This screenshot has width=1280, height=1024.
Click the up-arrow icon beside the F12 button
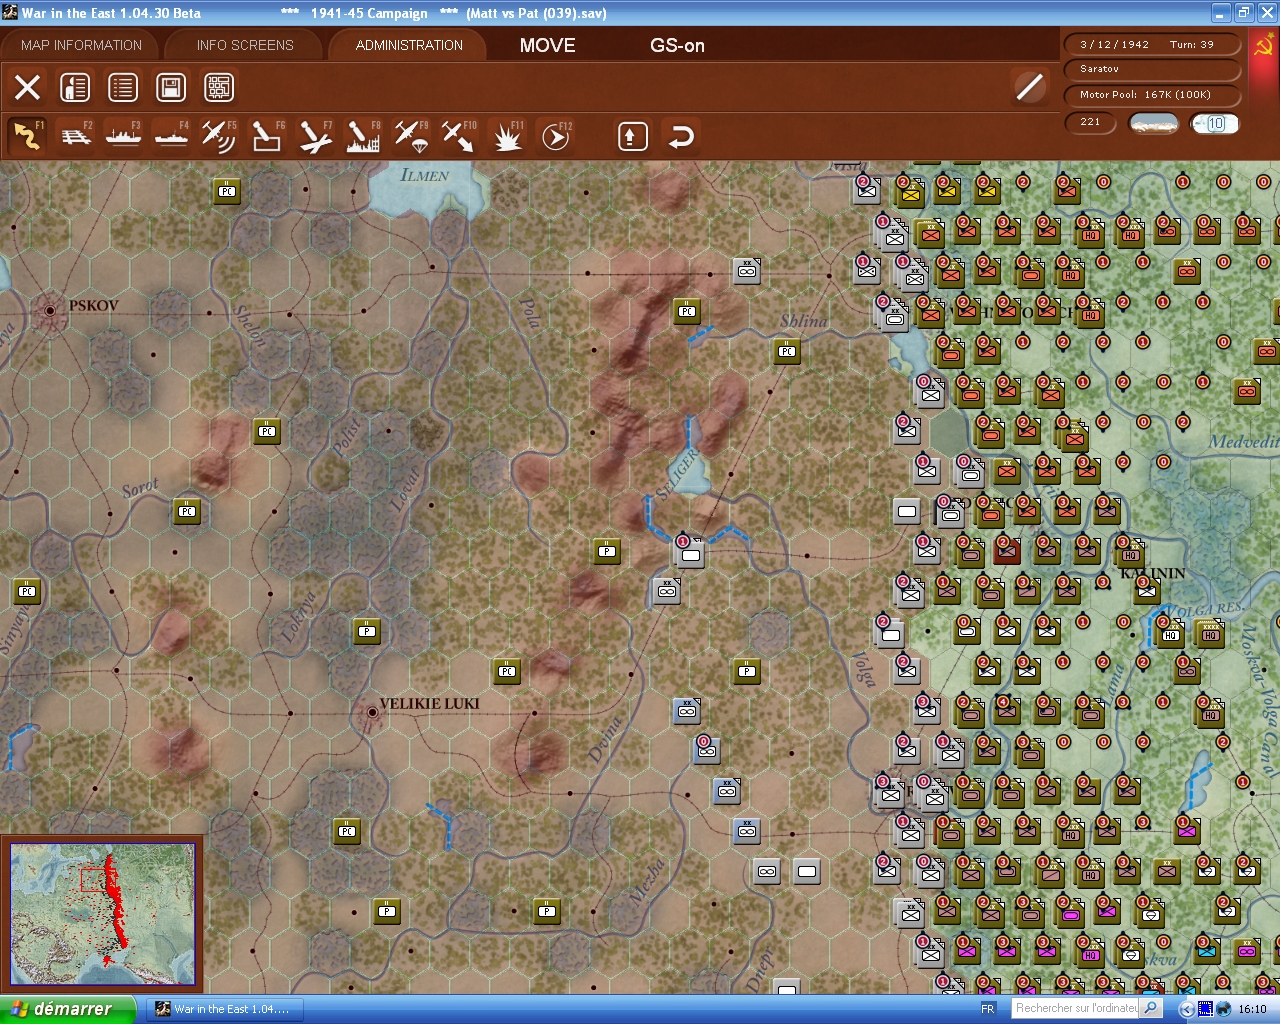click(632, 136)
